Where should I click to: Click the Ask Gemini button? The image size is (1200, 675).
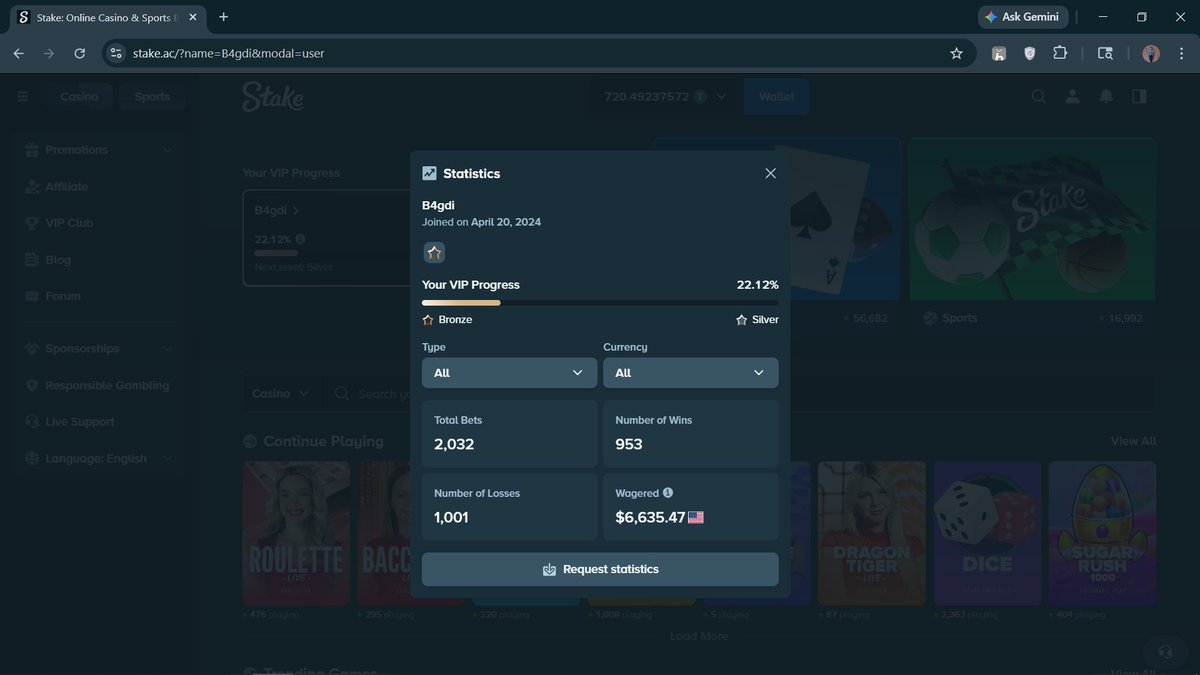(x=1023, y=17)
